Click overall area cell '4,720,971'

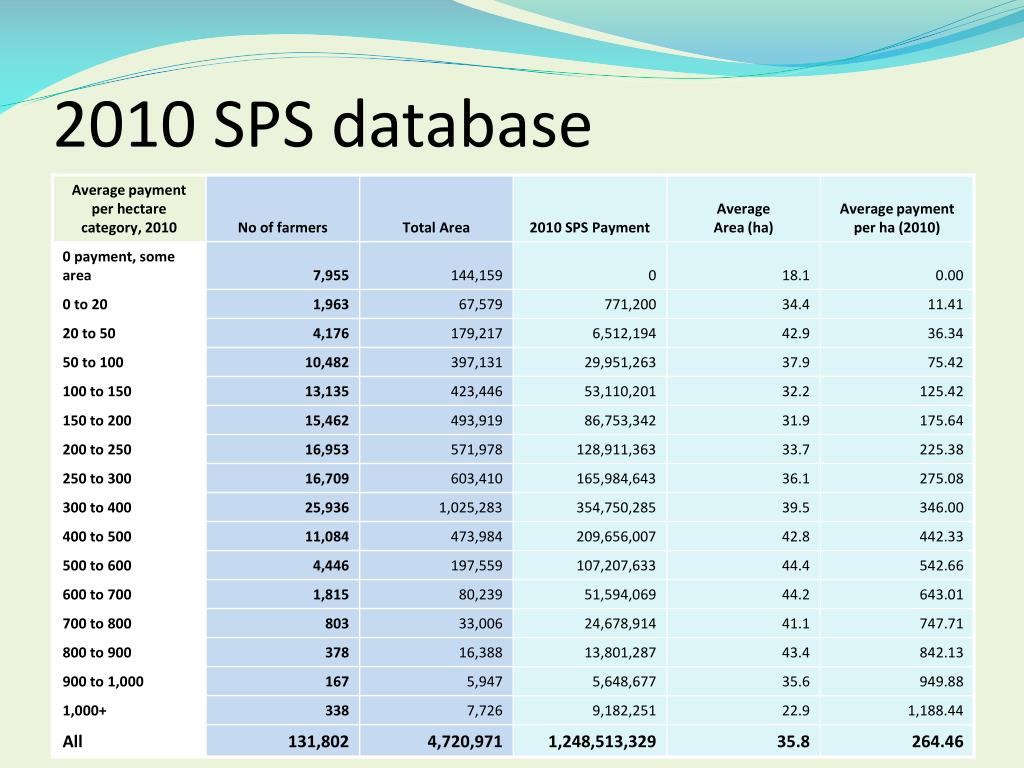[x=465, y=742]
